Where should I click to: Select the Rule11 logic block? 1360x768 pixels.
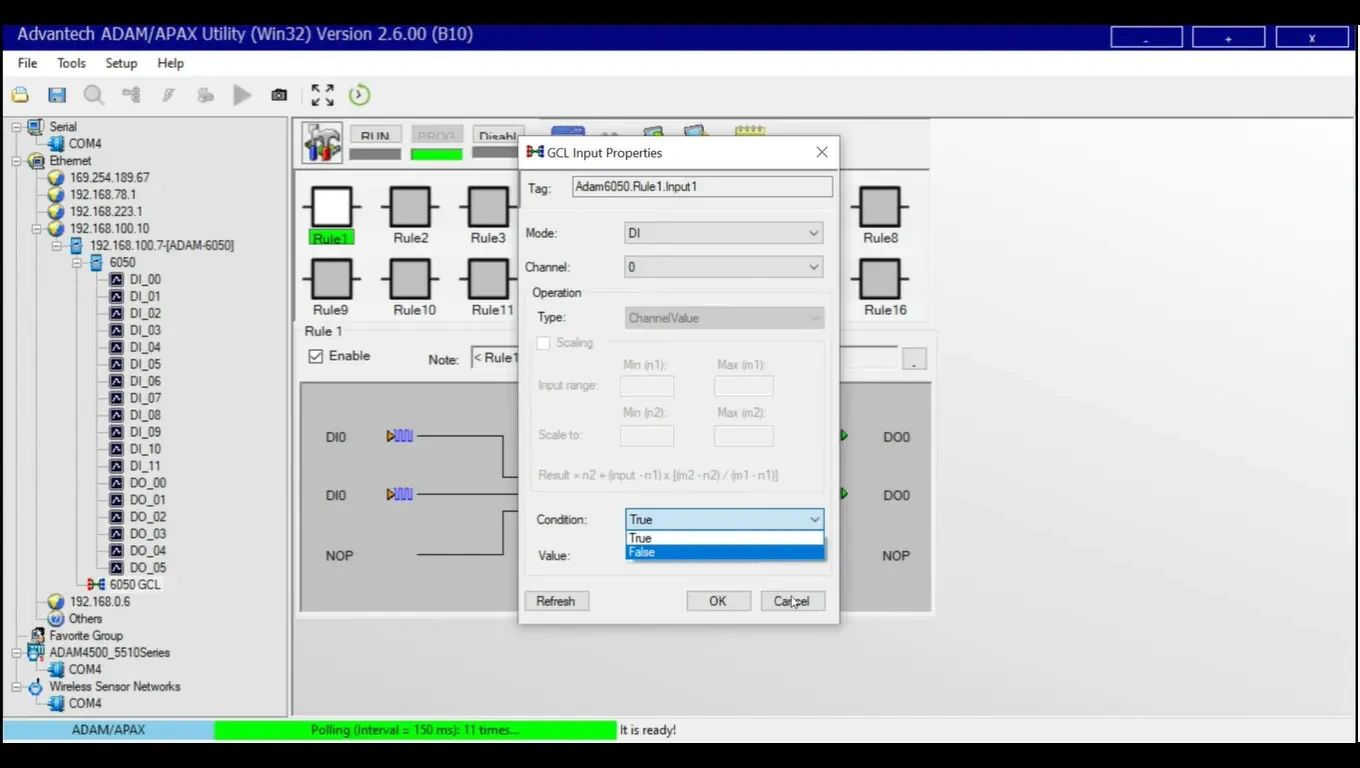click(488, 280)
